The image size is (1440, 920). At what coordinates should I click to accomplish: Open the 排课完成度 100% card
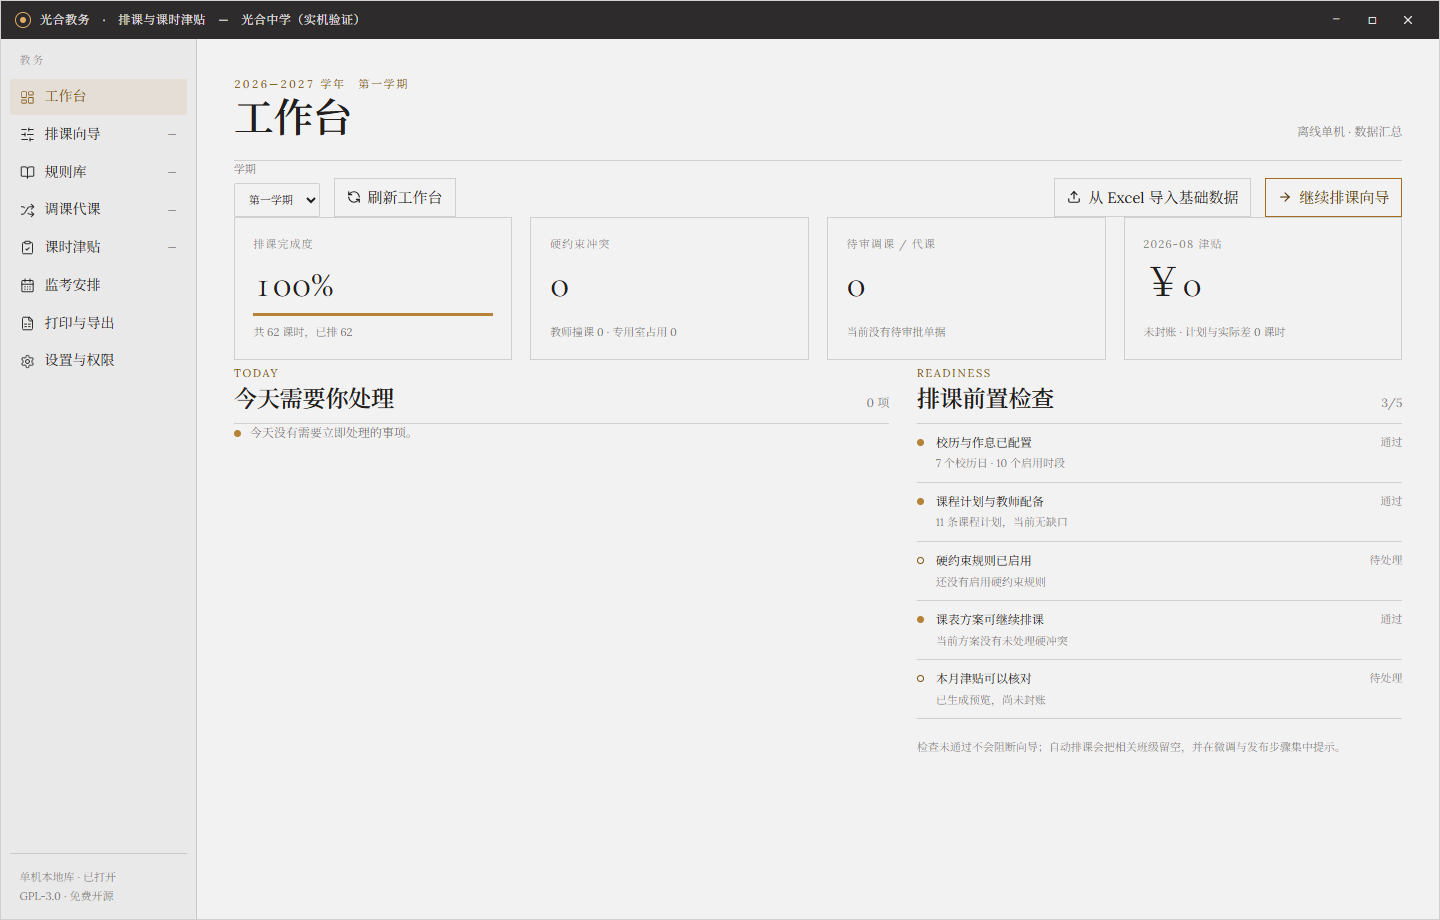pyautogui.click(x=373, y=288)
